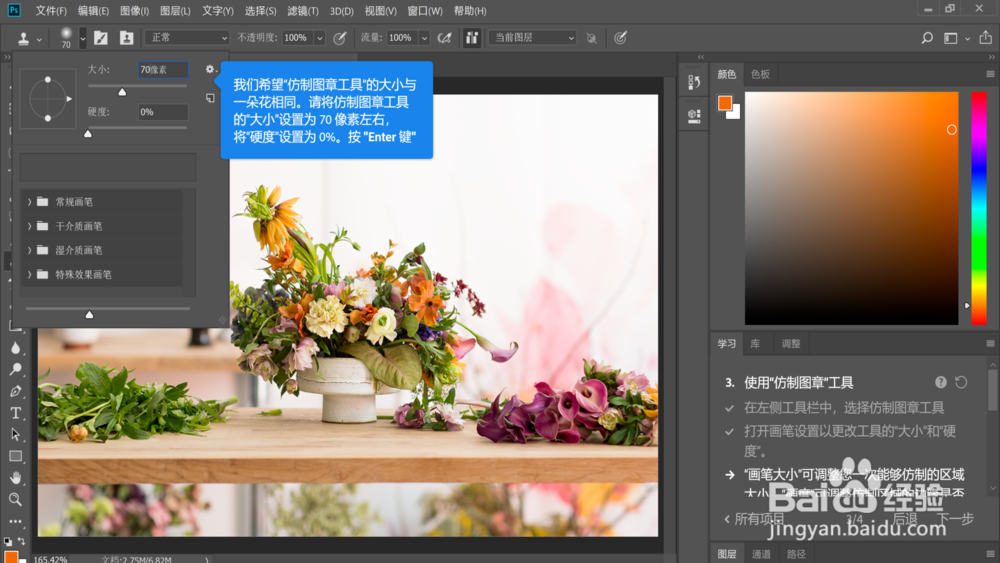Screen dimensions: 1000x563
Task: Open the 窗口(W) menu
Action: pyautogui.click(x=425, y=11)
